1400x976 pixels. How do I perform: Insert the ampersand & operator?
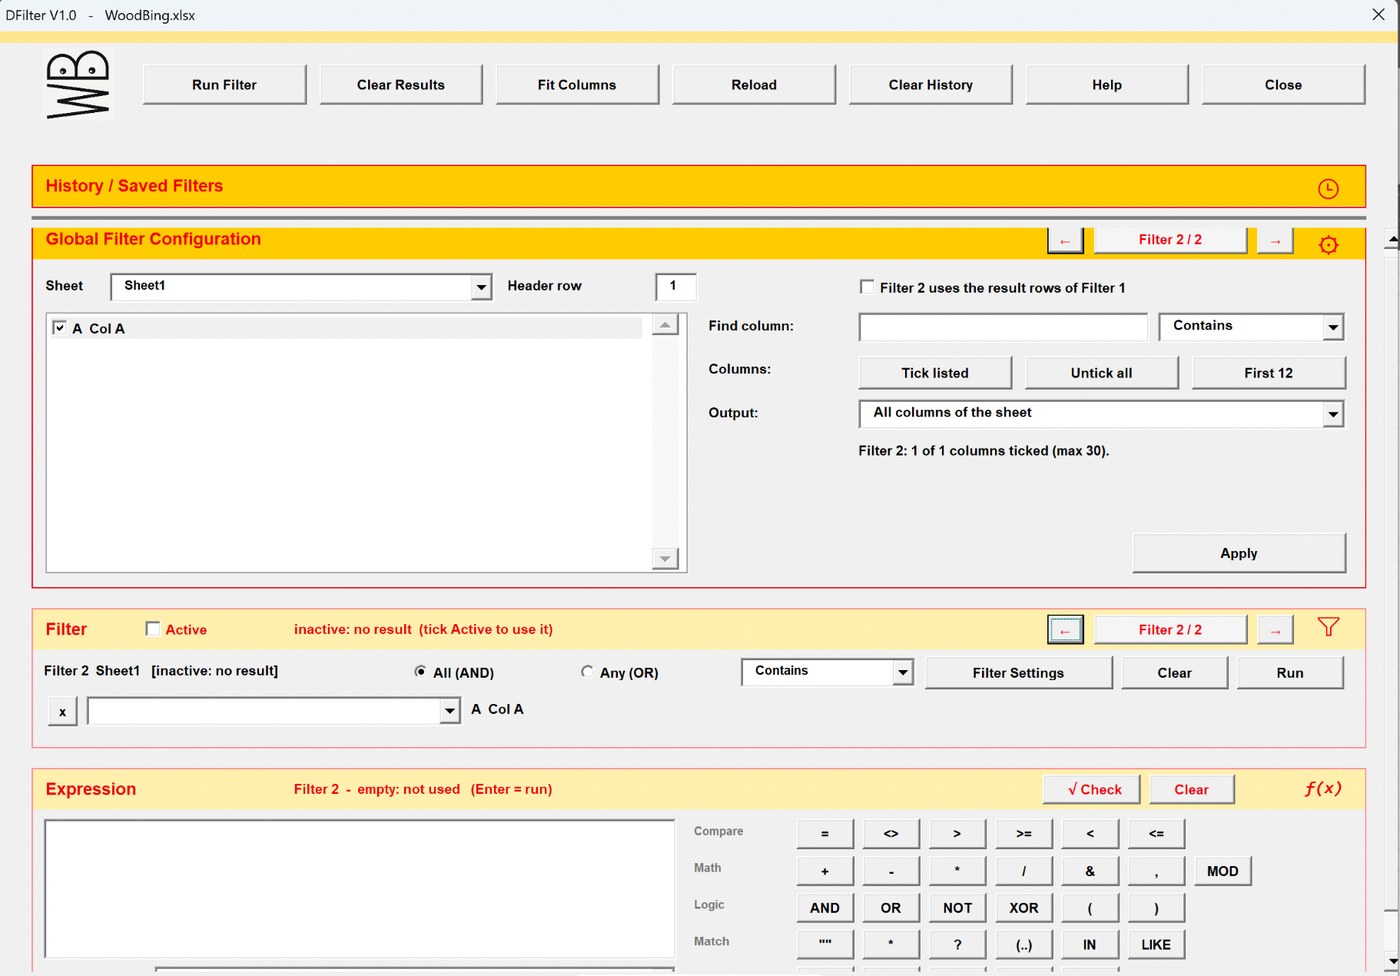pyautogui.click(x=1090, y=871)
